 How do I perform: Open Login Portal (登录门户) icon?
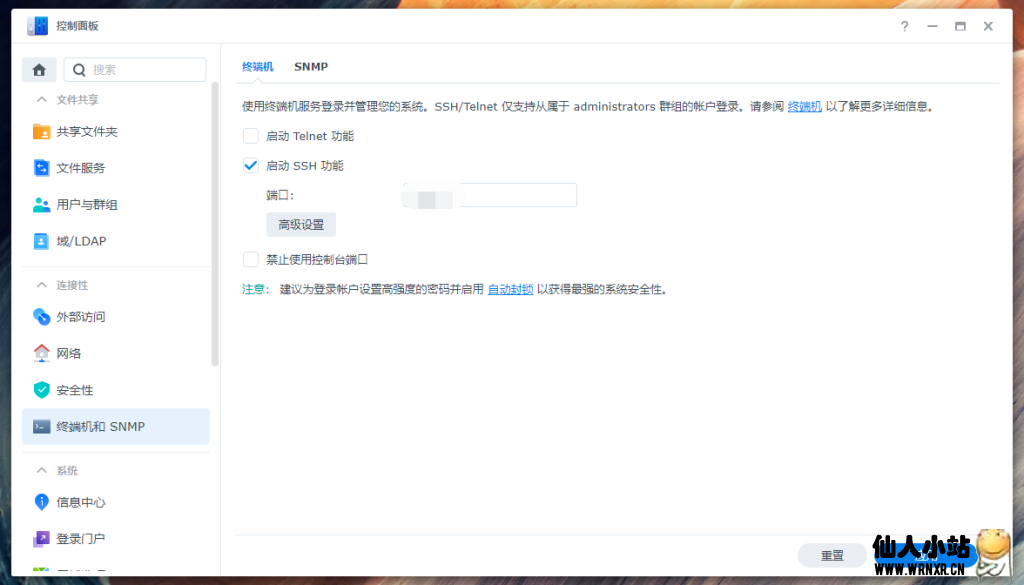click(x=41, y=539)
